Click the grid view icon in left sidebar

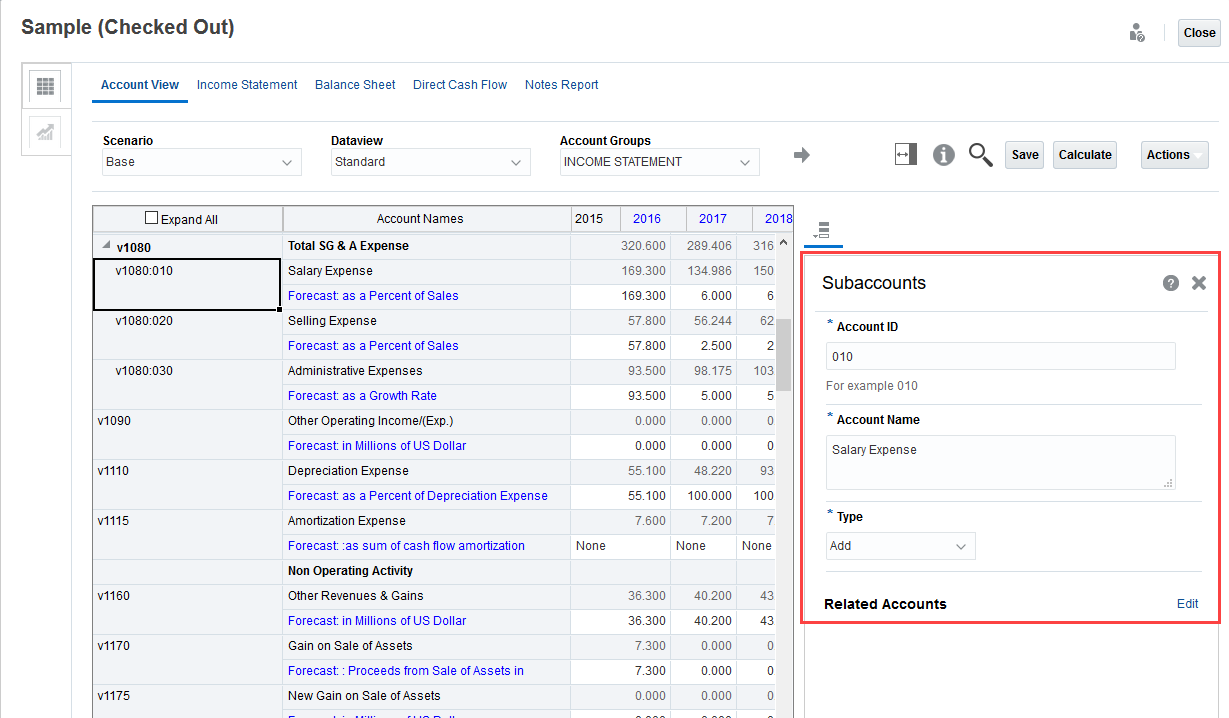click(x=45, y=86)
